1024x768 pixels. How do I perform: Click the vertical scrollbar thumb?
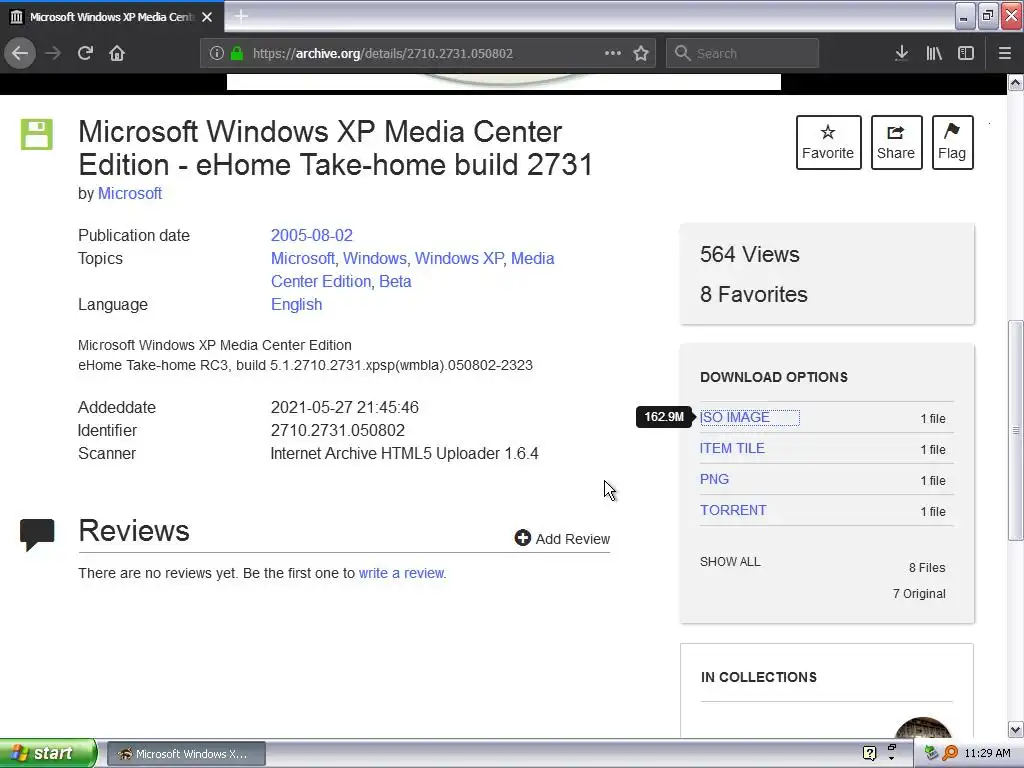(1015, 430)
